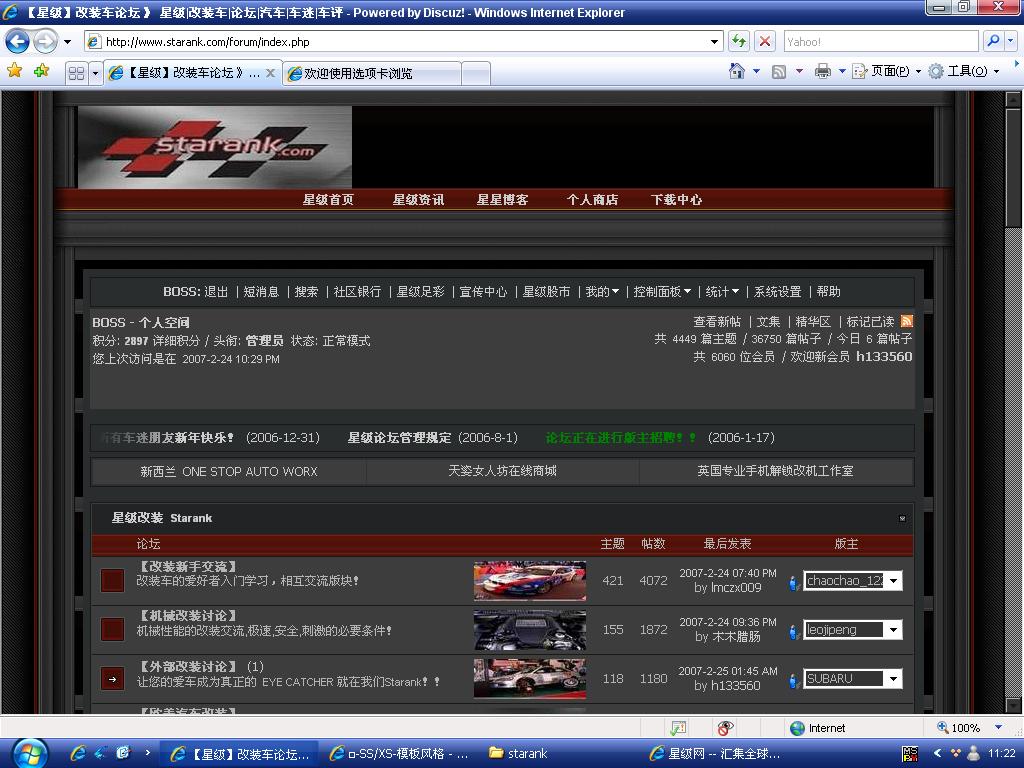This screenshot has width=1024, height=768.
Task: Click inside the URL address bar
Action: pyautogui.click(x=405, y=42)
